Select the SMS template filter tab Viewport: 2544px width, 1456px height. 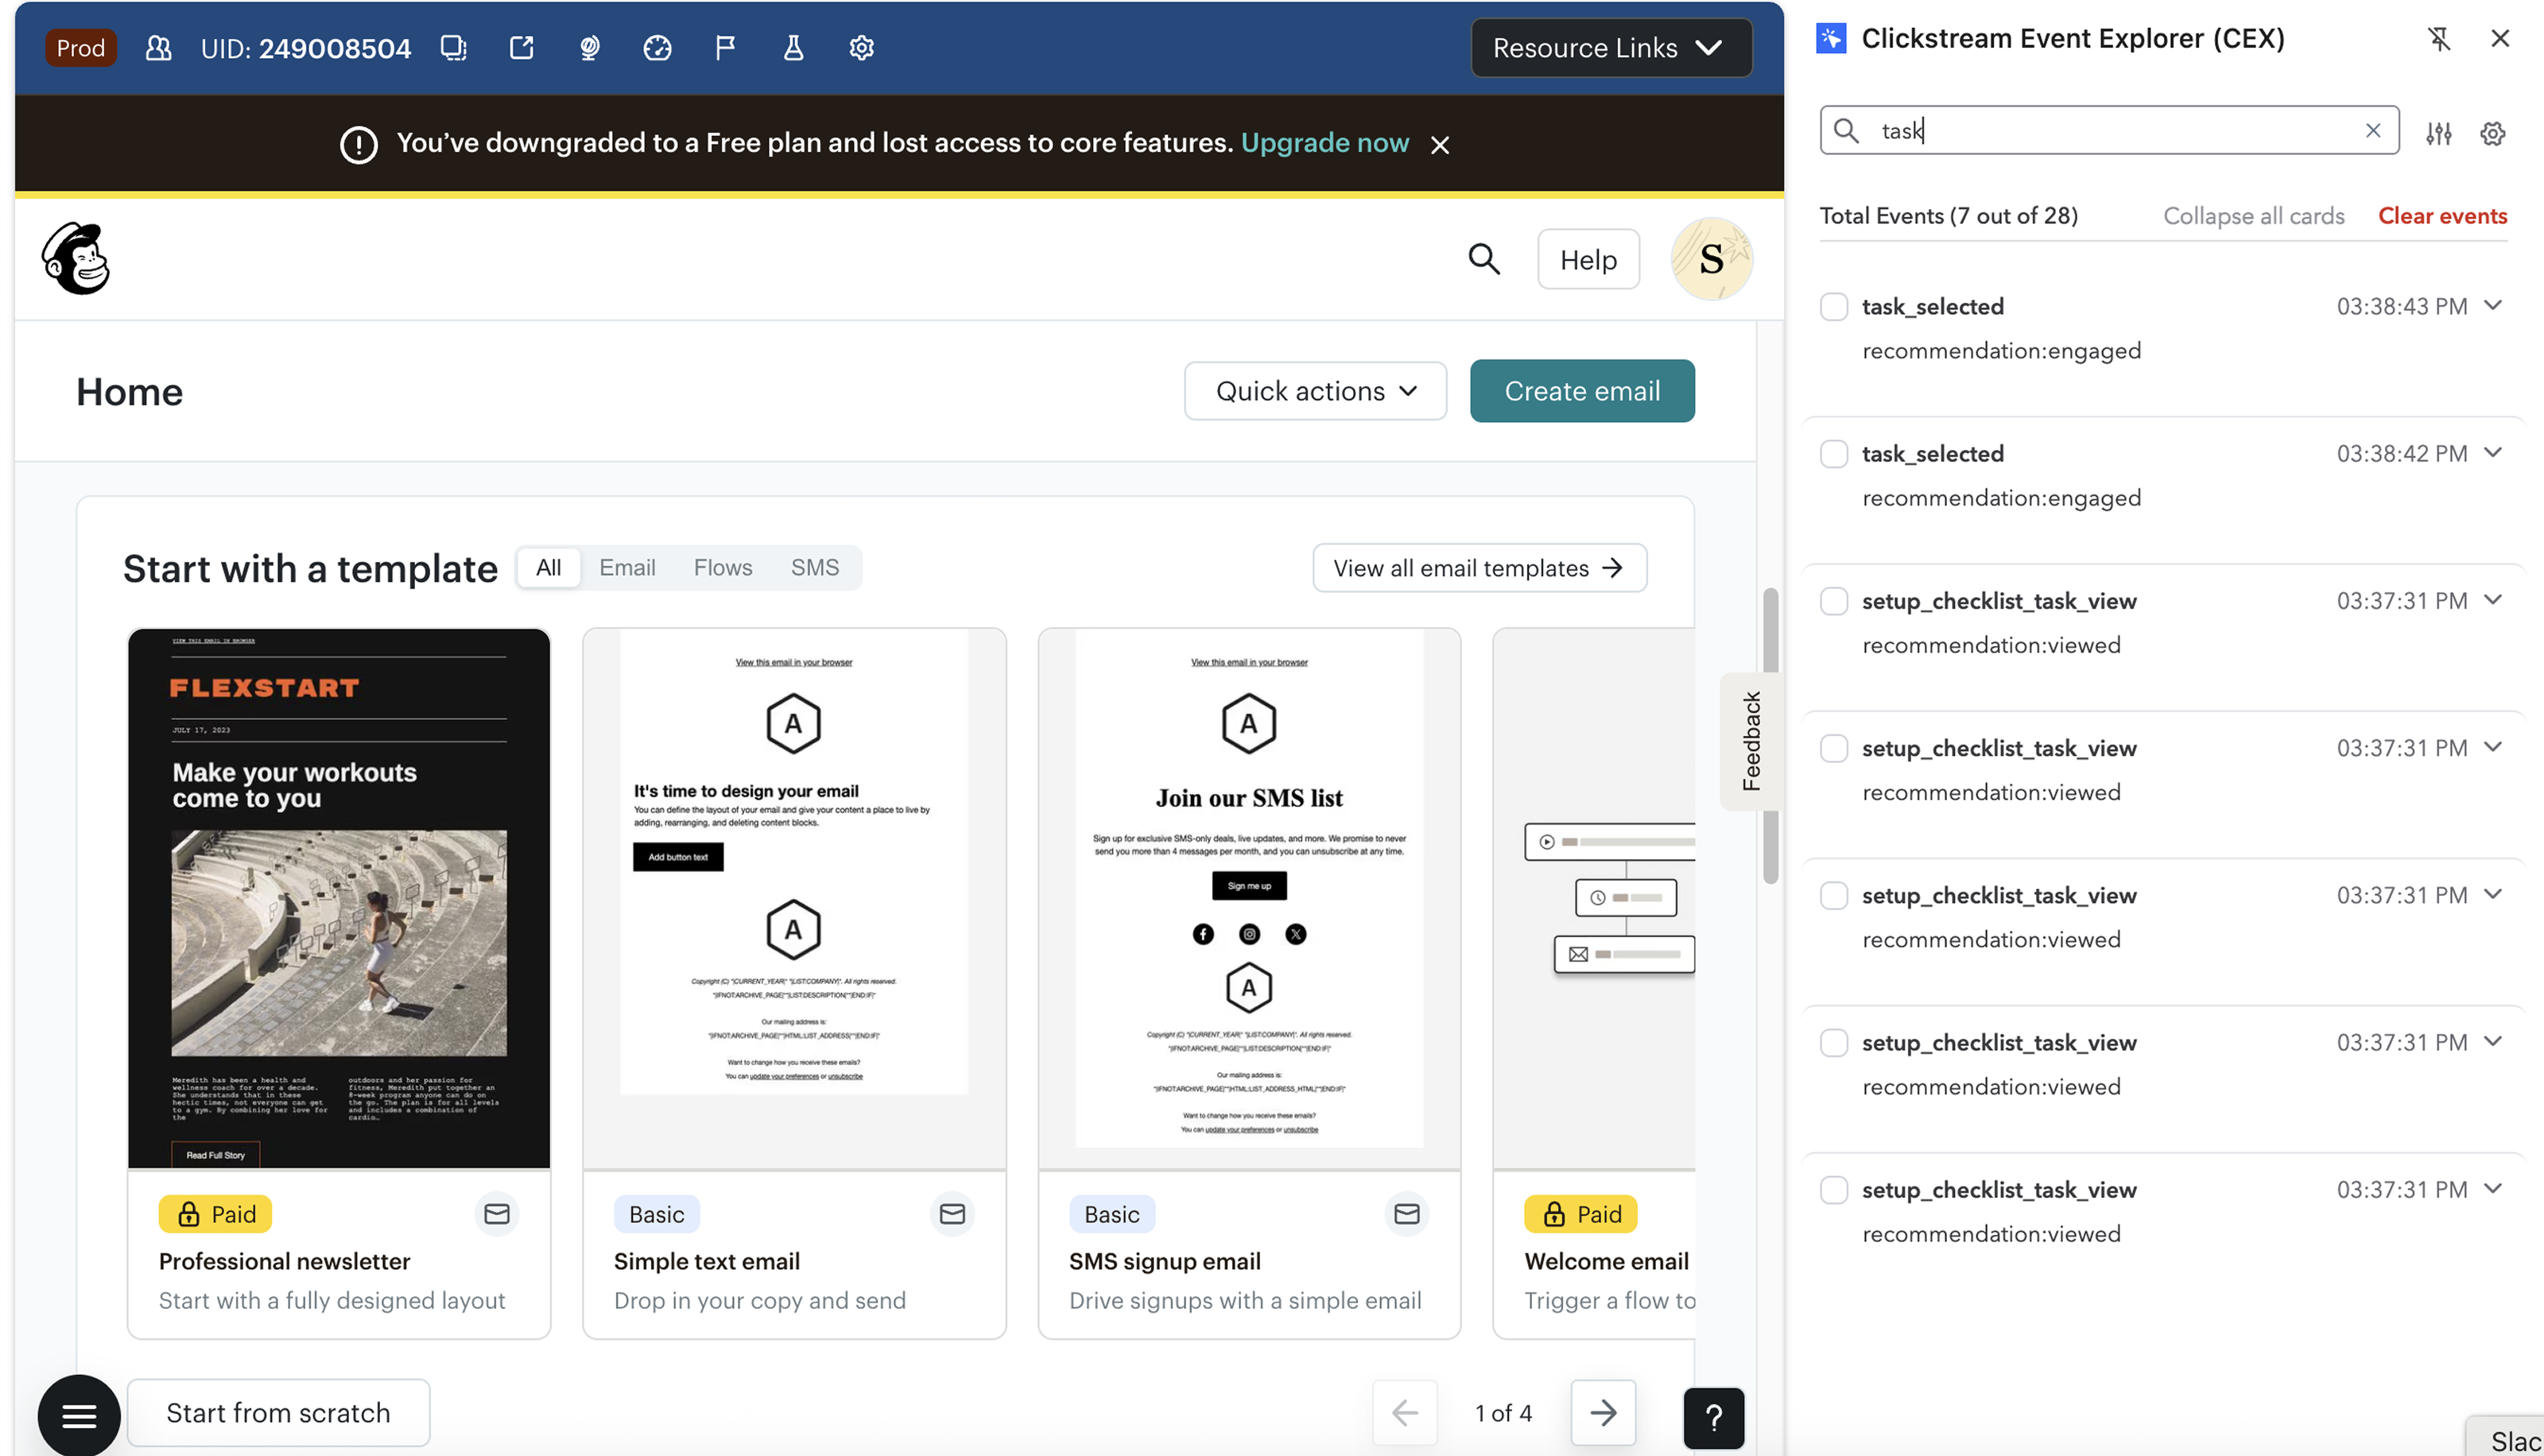pos(815,568)
